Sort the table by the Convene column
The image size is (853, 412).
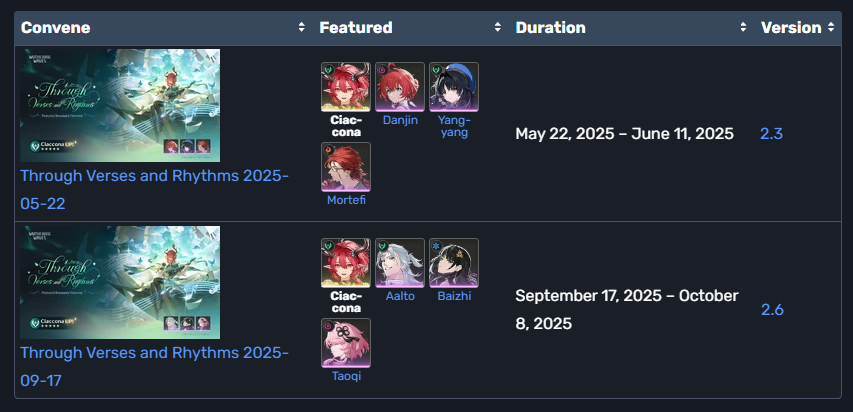click(301, 27)
